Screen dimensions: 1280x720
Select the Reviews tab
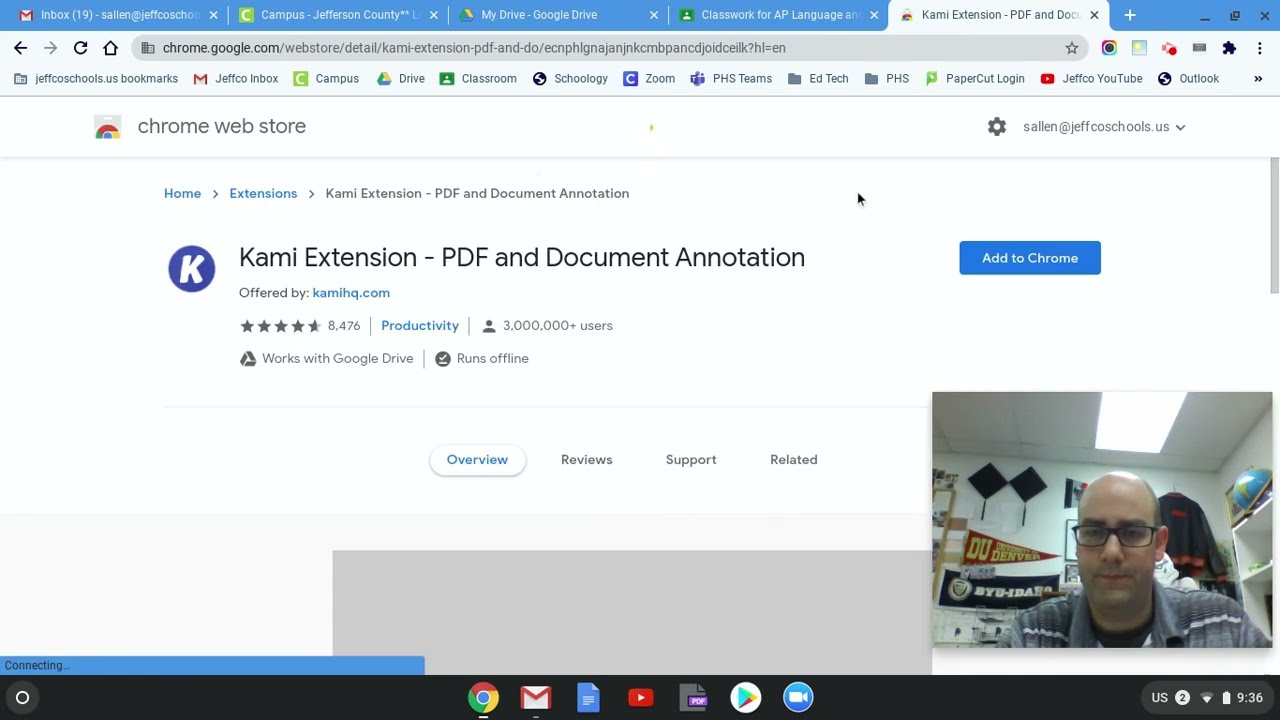[x=587, y=460]
